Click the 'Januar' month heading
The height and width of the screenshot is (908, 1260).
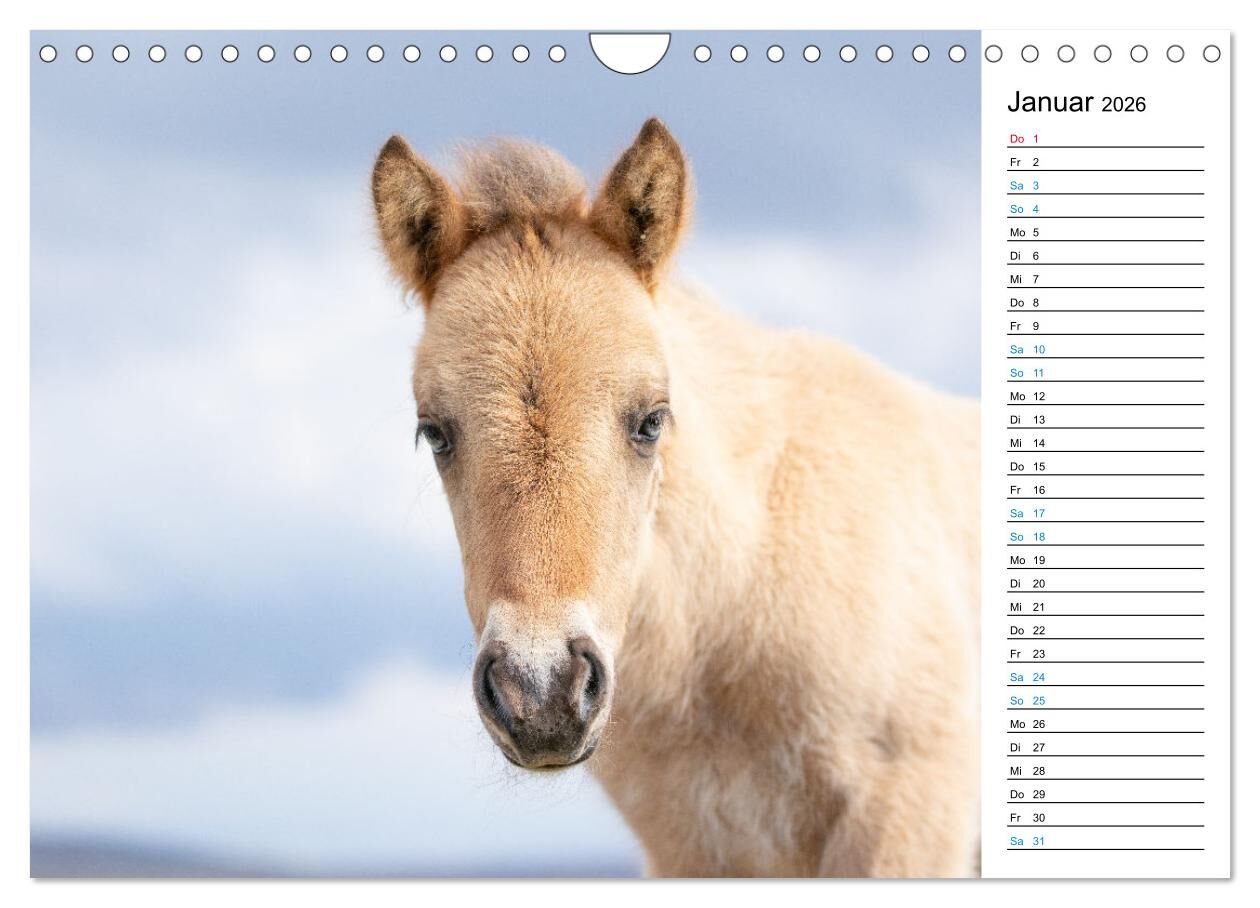[x=1050, y=102]
